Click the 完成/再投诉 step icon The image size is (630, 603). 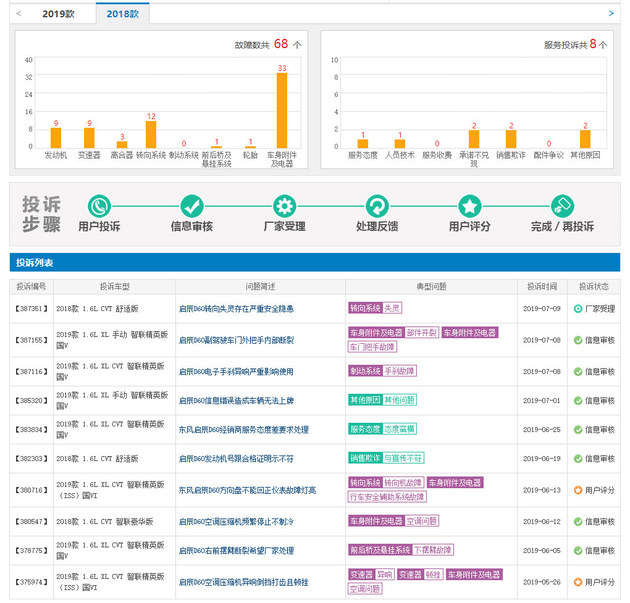coord(561,206)
